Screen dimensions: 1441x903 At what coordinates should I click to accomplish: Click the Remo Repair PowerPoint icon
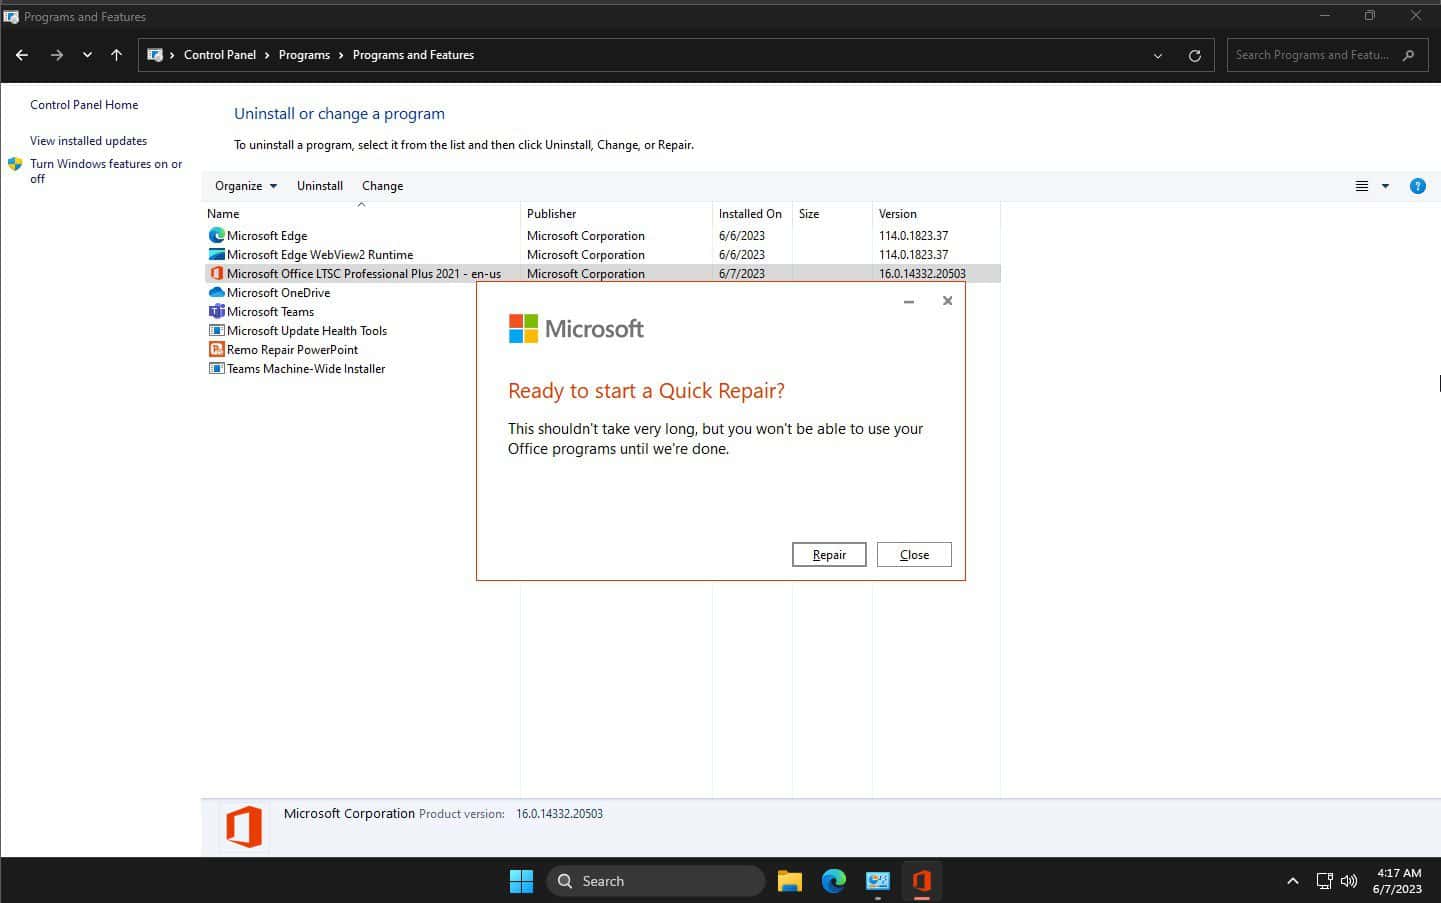(216, 350)
